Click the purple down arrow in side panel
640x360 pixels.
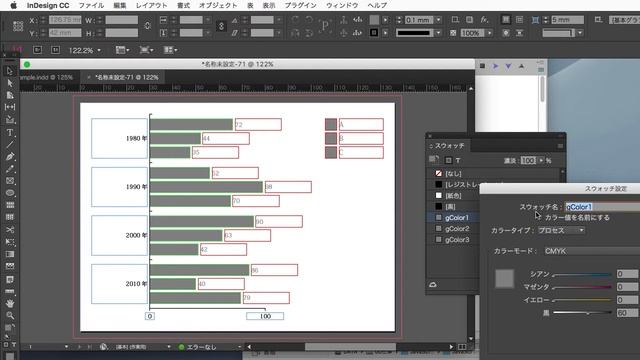[508, 66]
